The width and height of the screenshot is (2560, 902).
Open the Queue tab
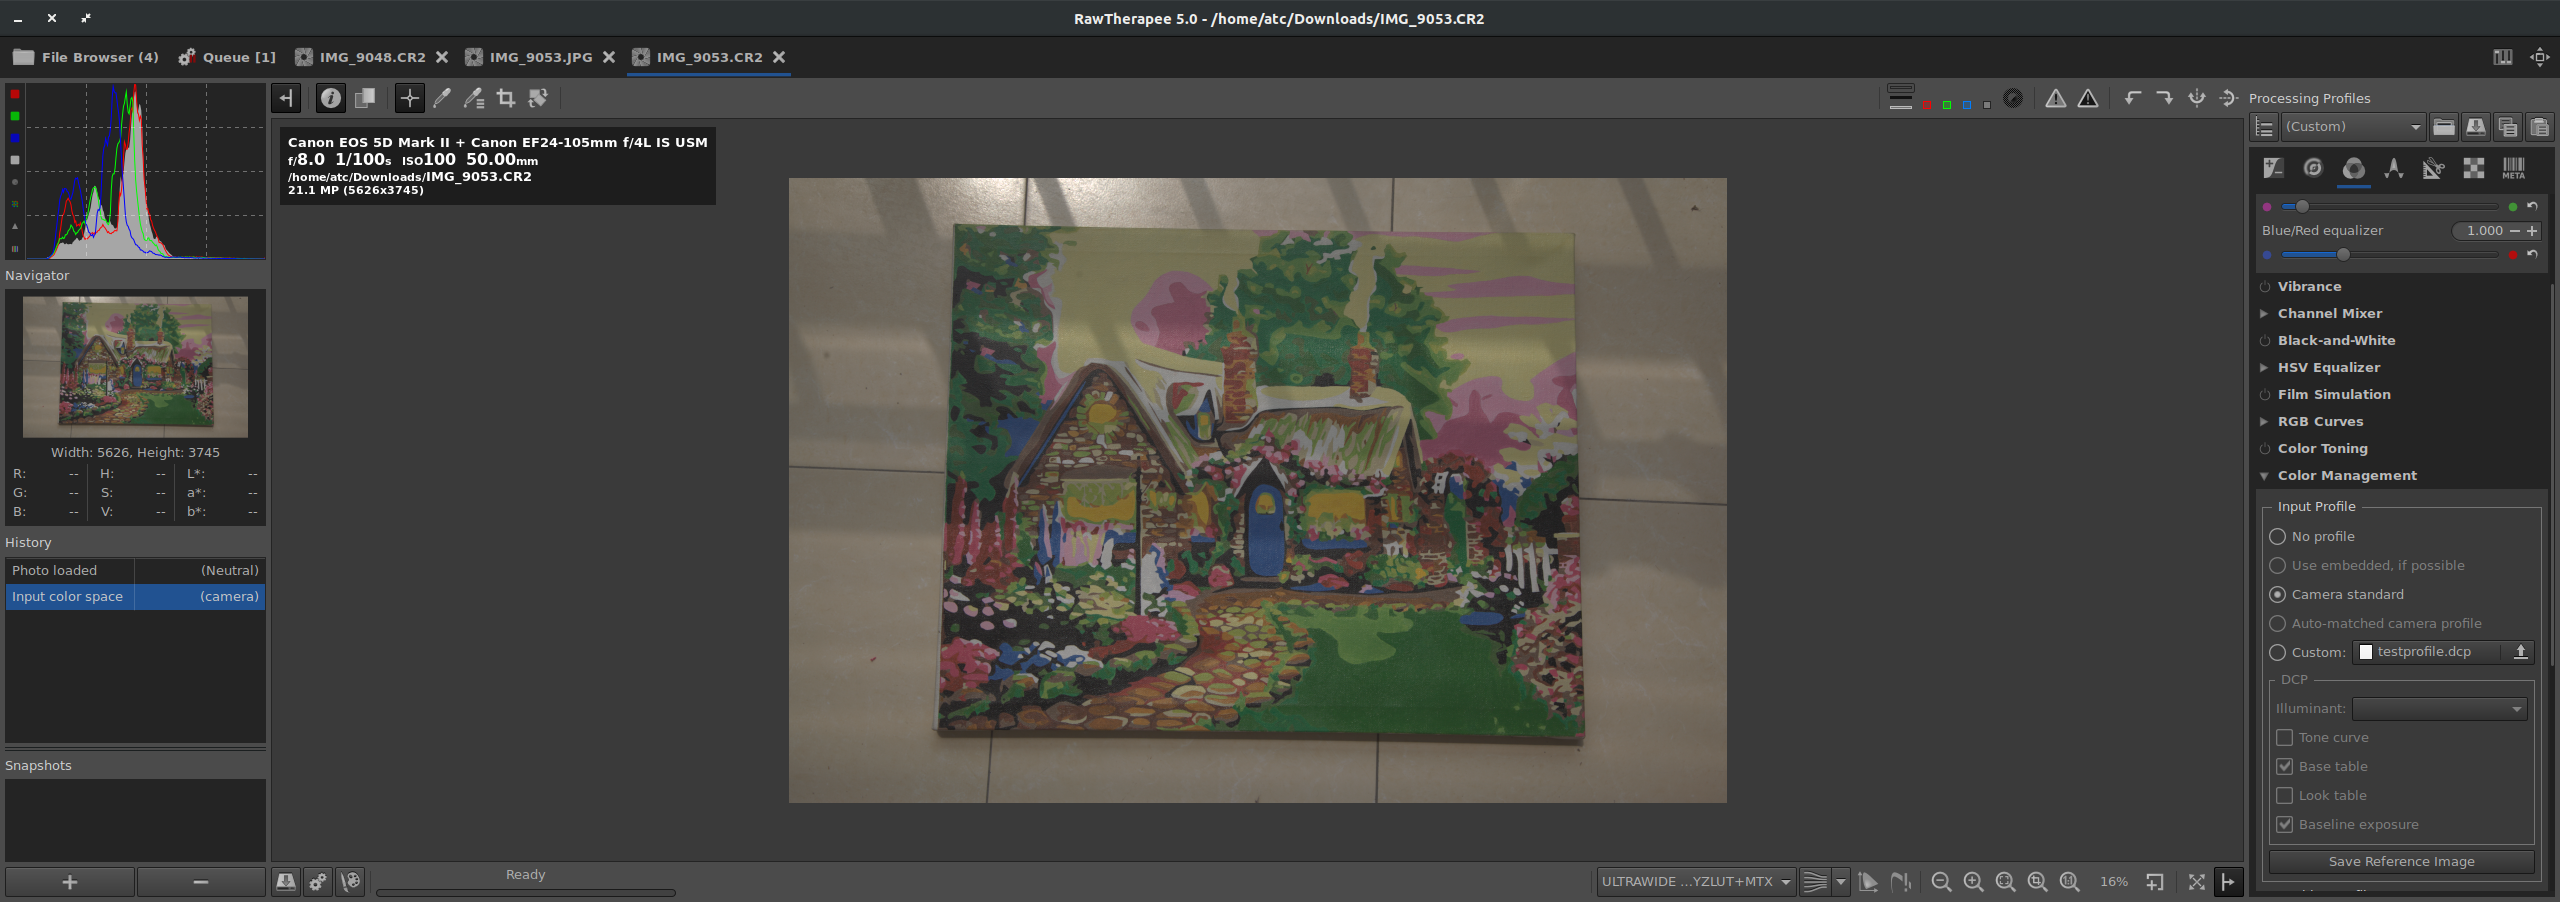[x=227, y=57]
